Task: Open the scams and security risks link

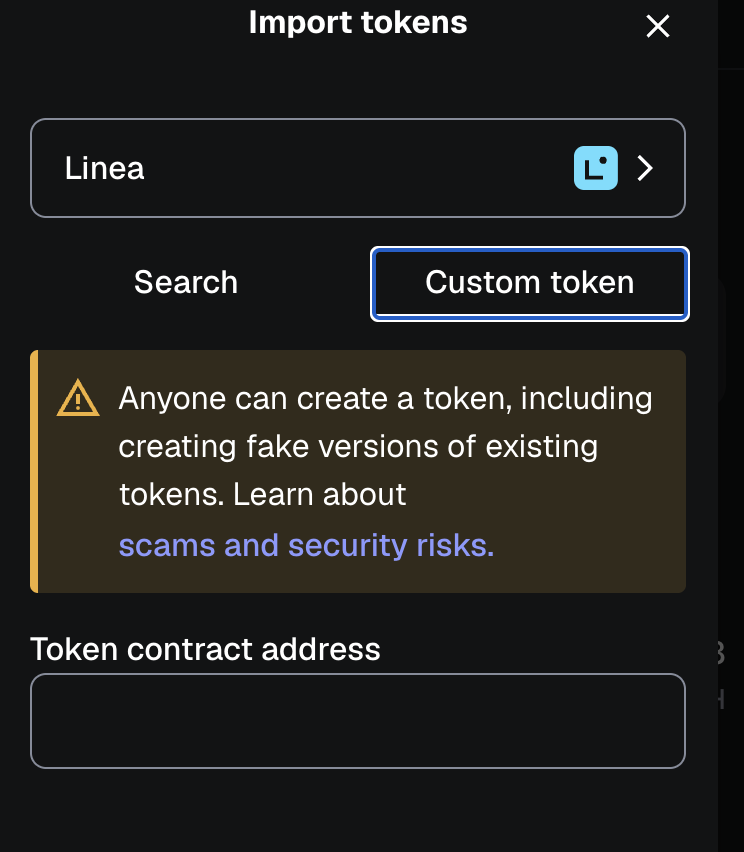Action: click(x=306, y=546)
